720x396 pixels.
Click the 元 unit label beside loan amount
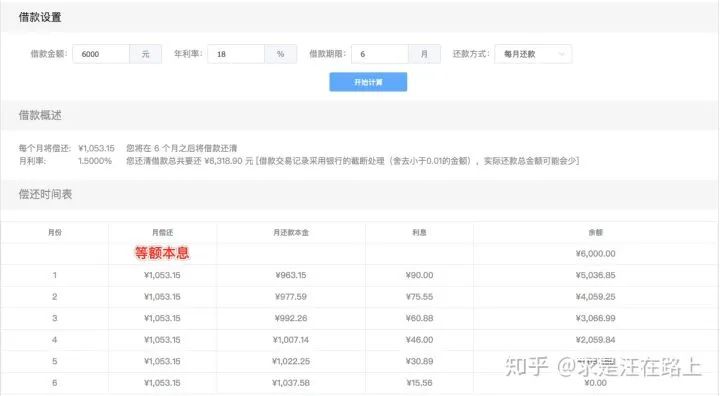click(146, 54)
